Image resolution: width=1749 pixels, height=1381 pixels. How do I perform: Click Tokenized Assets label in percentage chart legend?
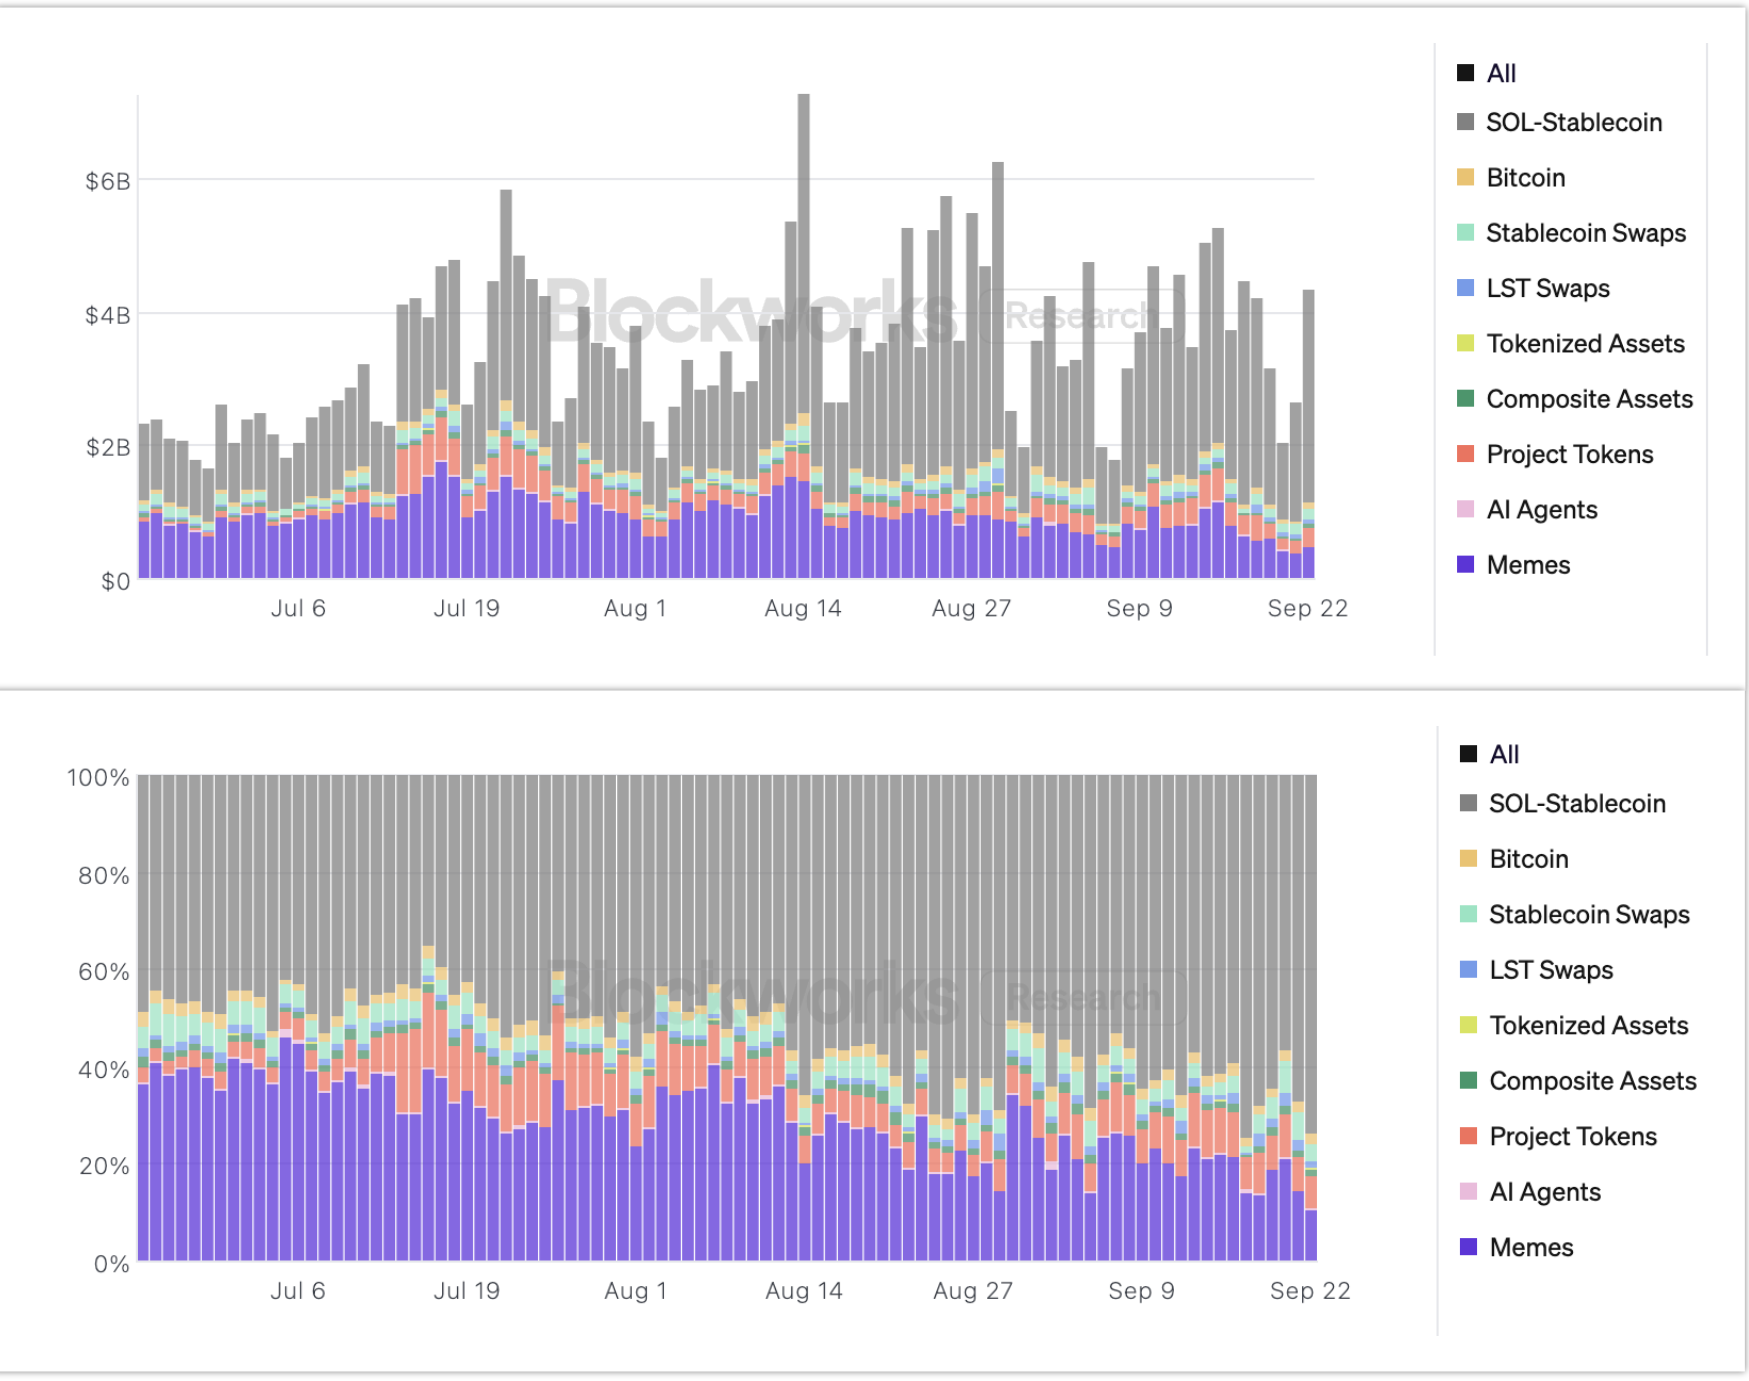tap(1588, 1026)
